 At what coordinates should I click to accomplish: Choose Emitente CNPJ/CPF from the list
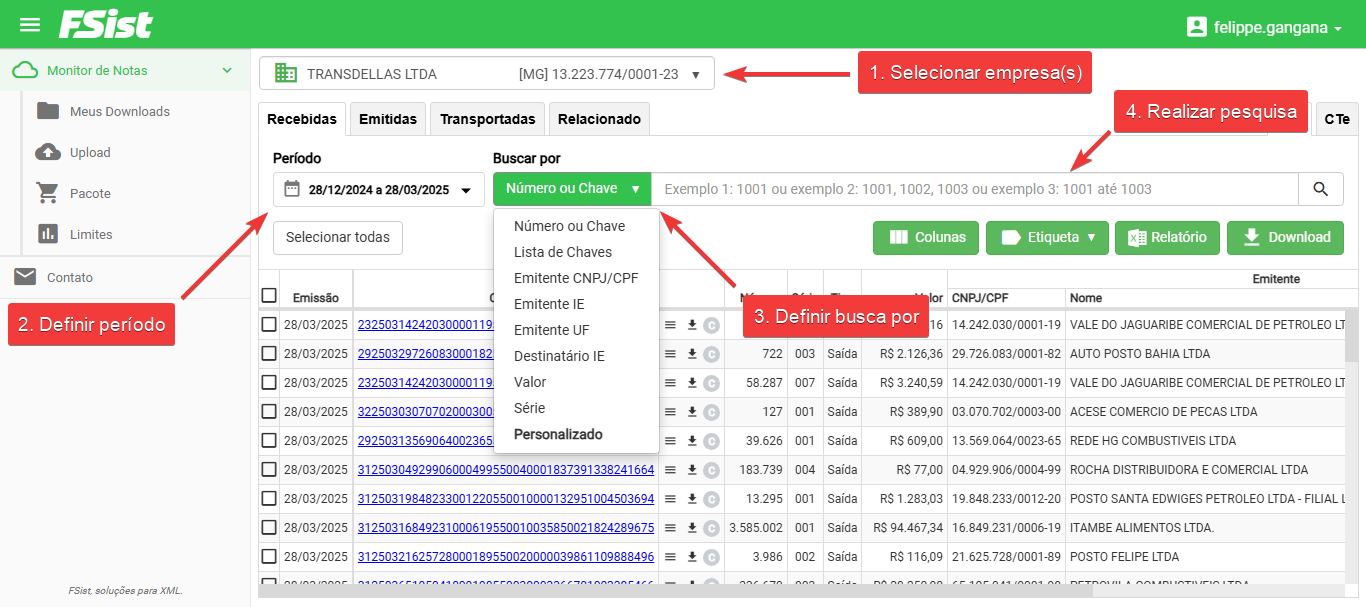point(576,278)
